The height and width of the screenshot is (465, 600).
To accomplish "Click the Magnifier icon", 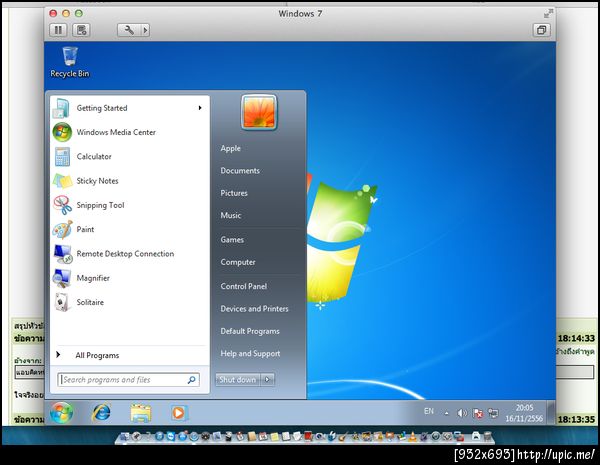I will point(62,278).
